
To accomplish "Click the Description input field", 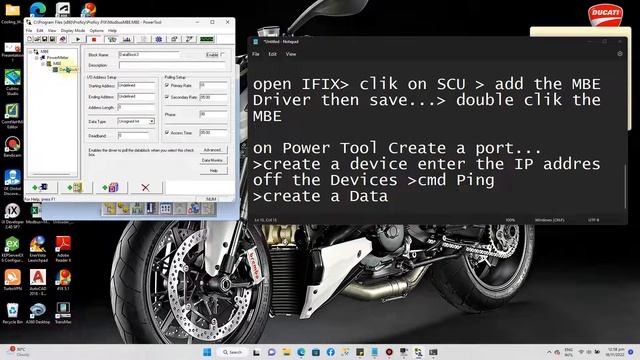I will pyautogui.click(x=172, y=65).
